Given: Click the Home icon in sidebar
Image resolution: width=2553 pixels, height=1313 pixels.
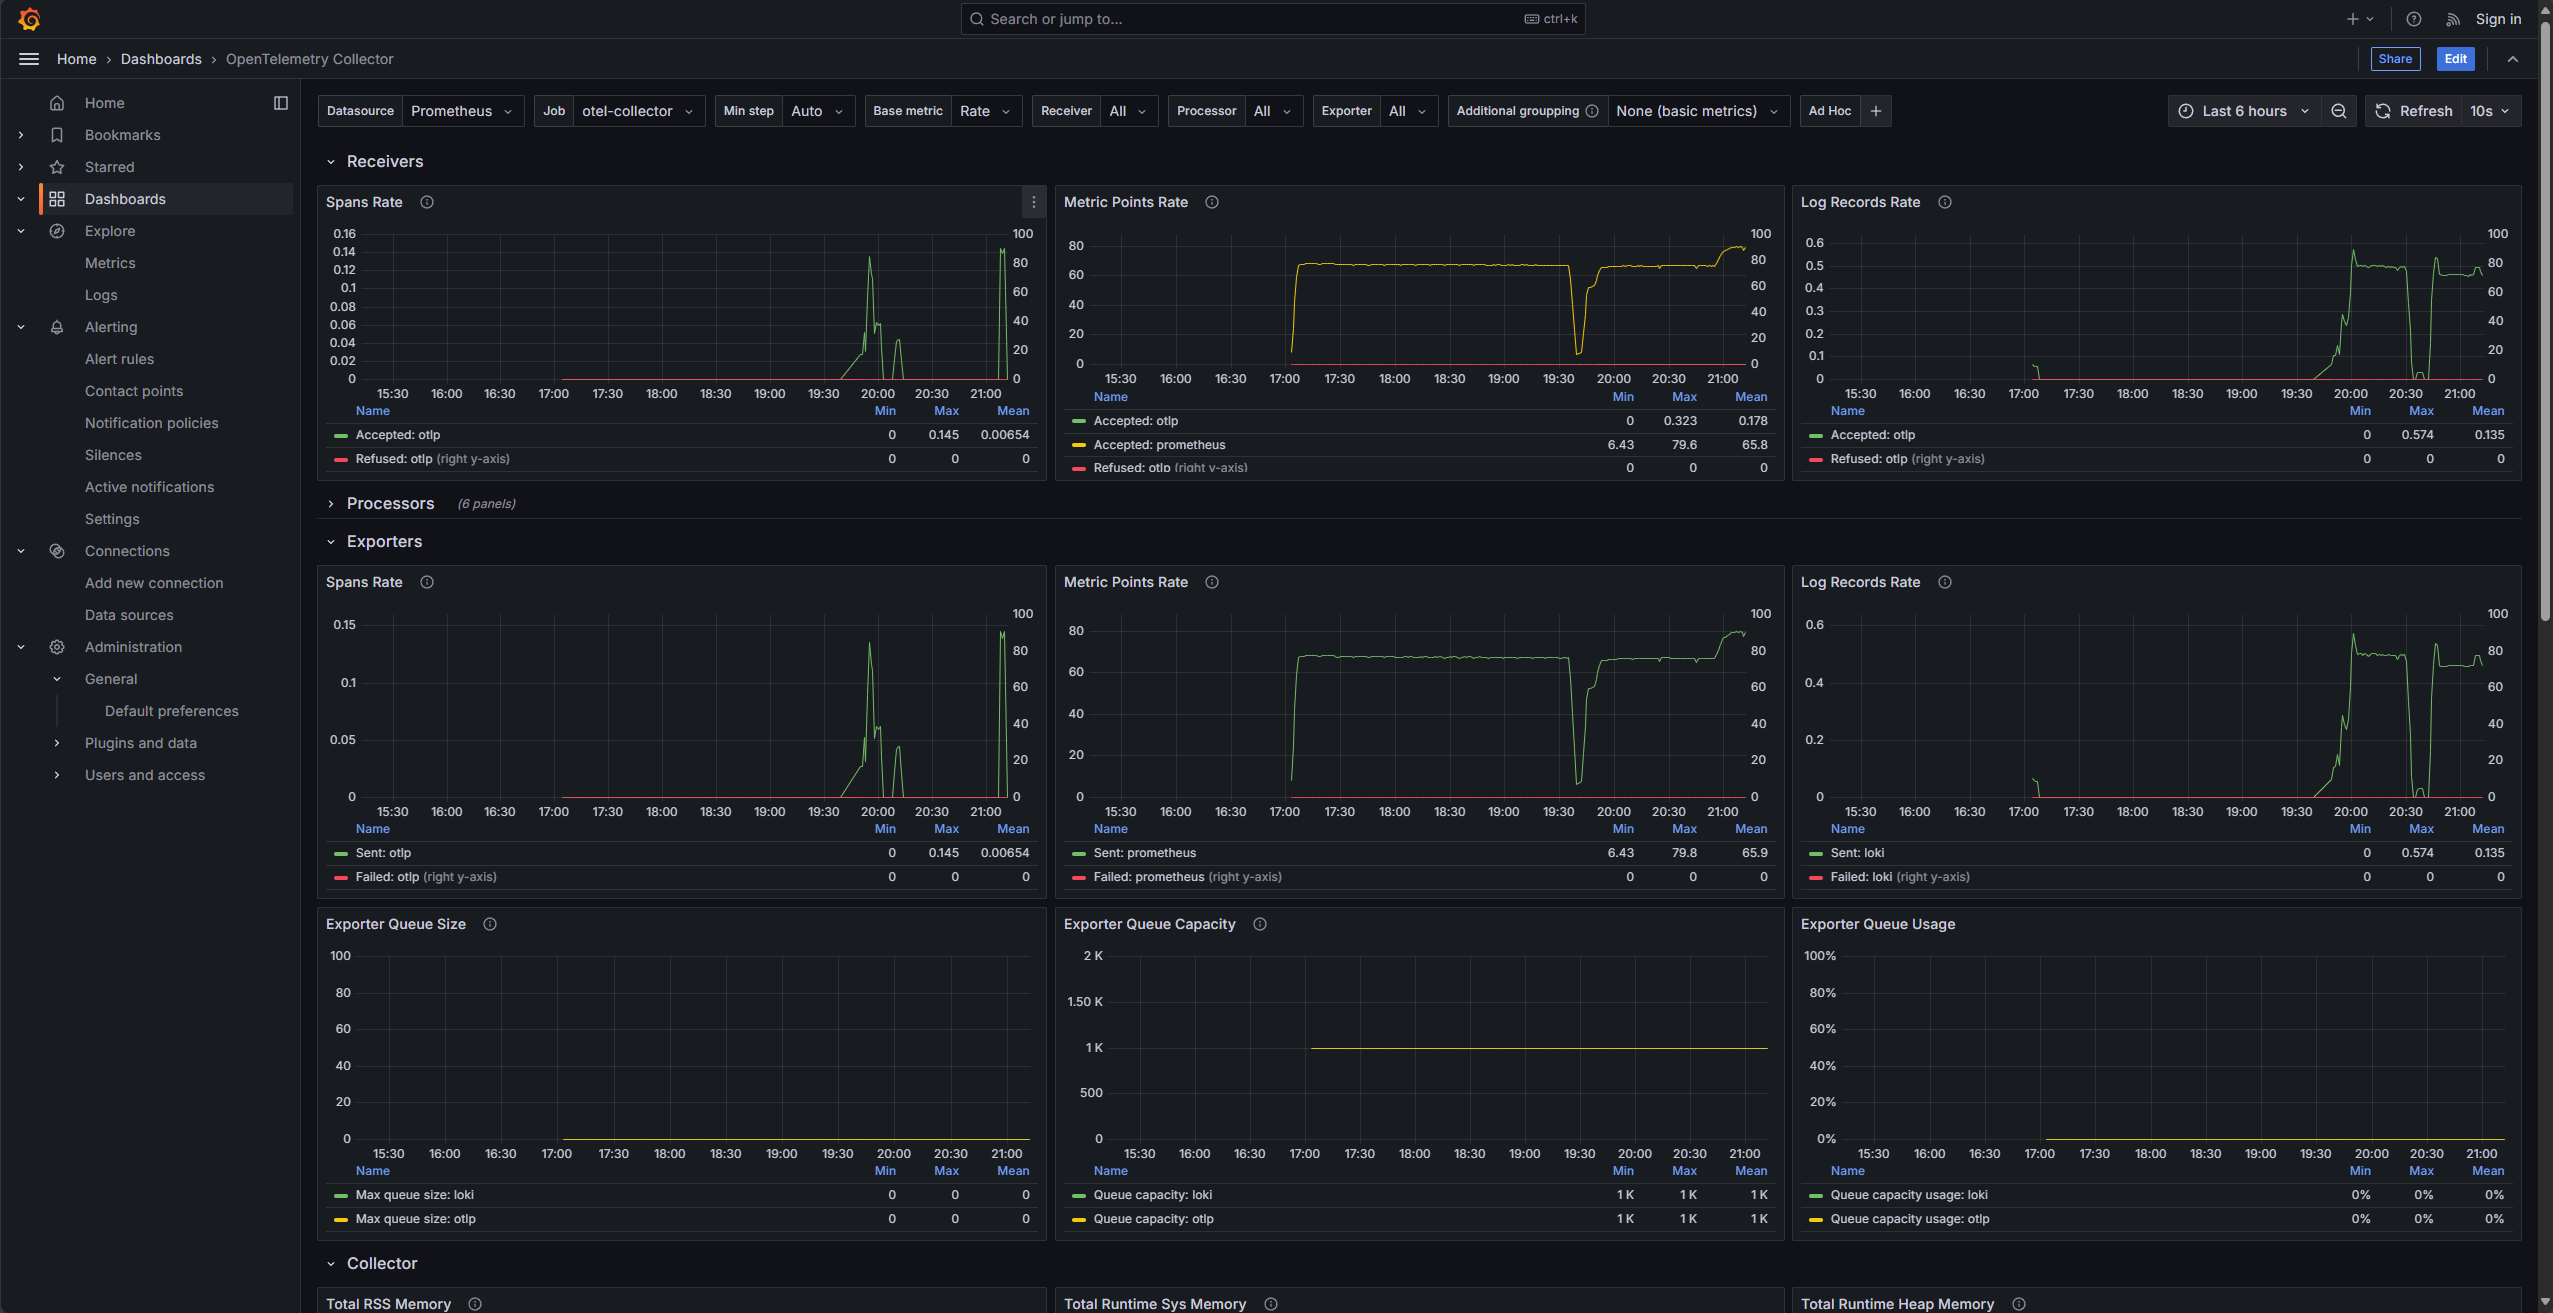Looking at the screenshot, I should pos(57,103).
